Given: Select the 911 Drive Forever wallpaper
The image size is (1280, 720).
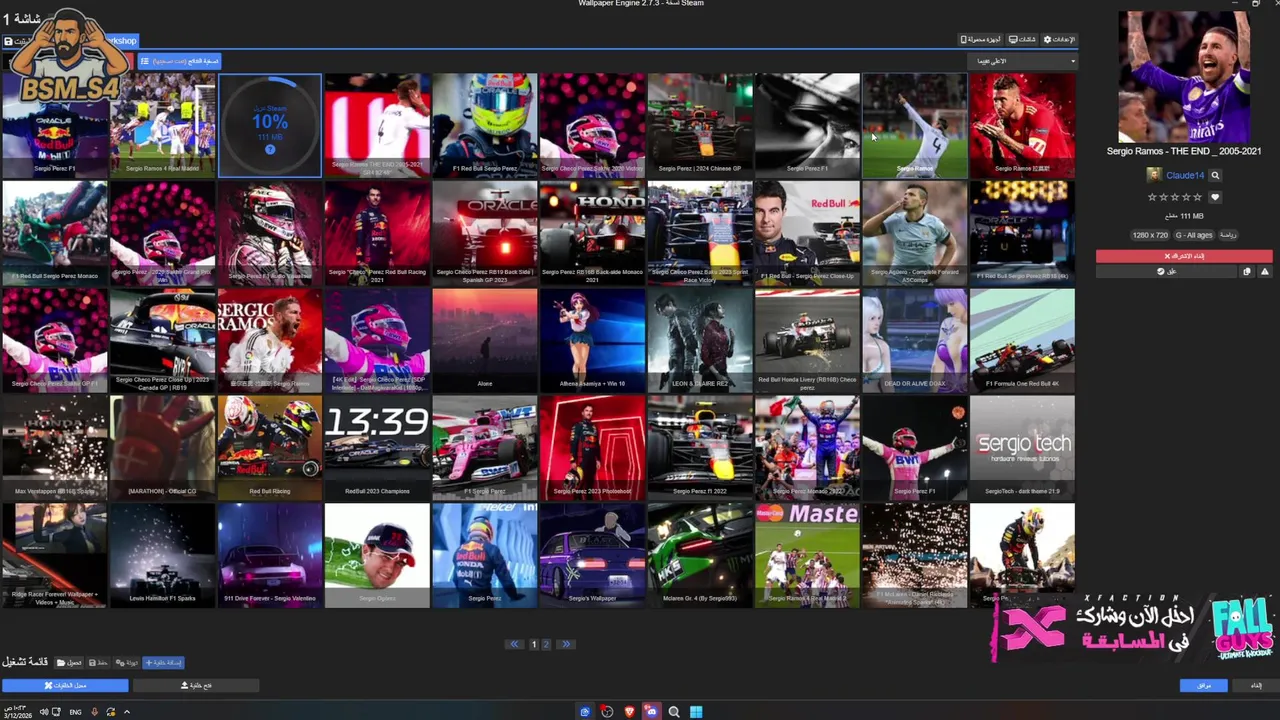Looking at the screenshot, I should 270,555.
